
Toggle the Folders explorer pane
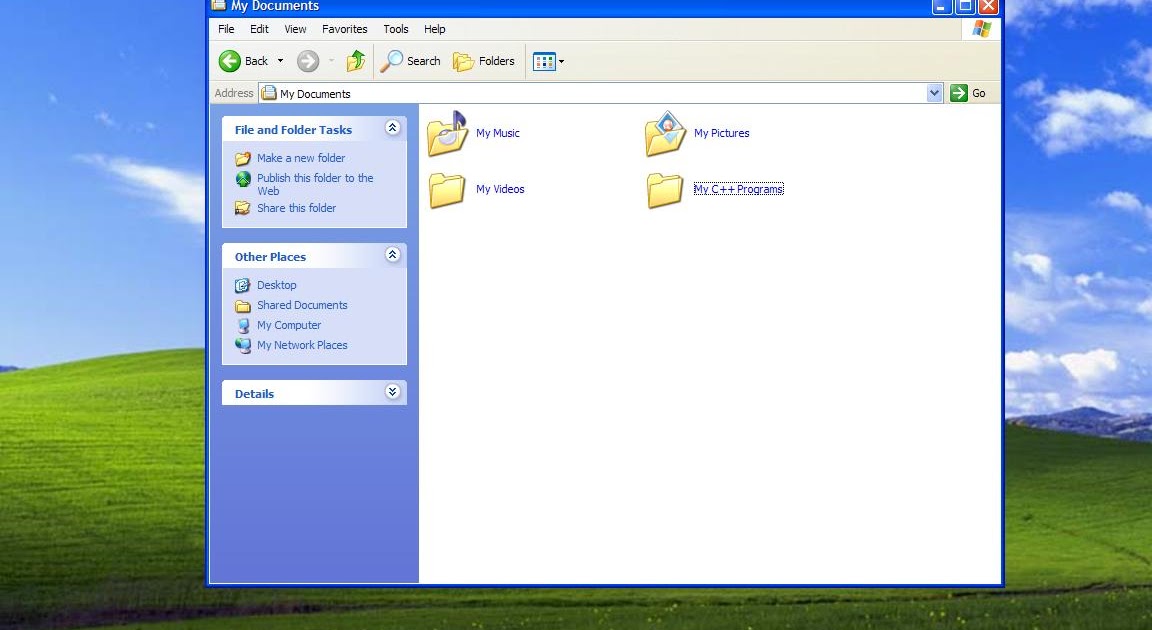pyautogui.click(x=484, y=61)
